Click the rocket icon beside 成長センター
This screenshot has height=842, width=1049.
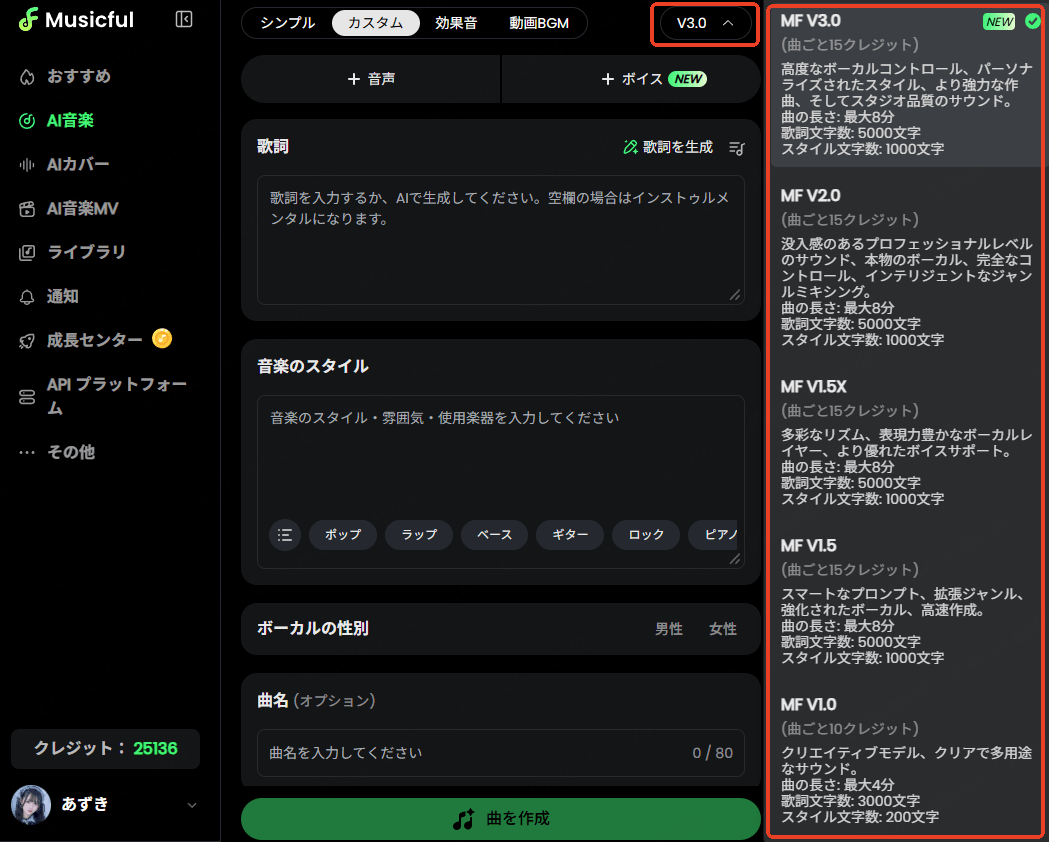27,341
